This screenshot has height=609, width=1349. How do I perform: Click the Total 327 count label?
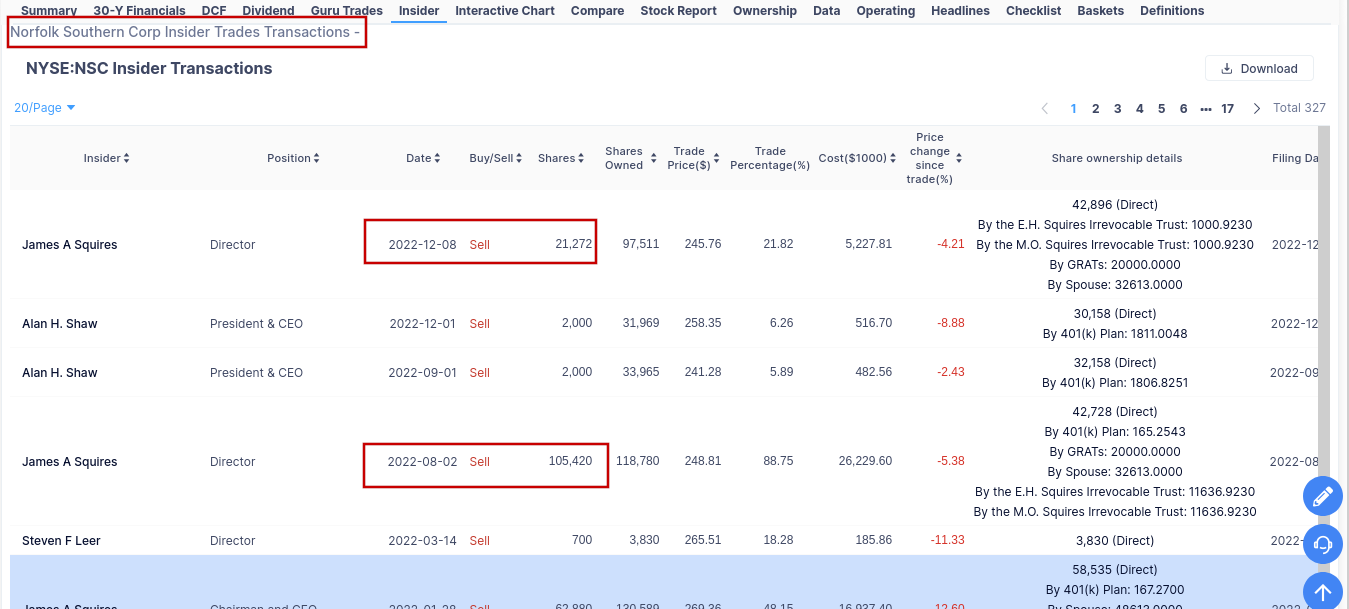point(1299,107)
